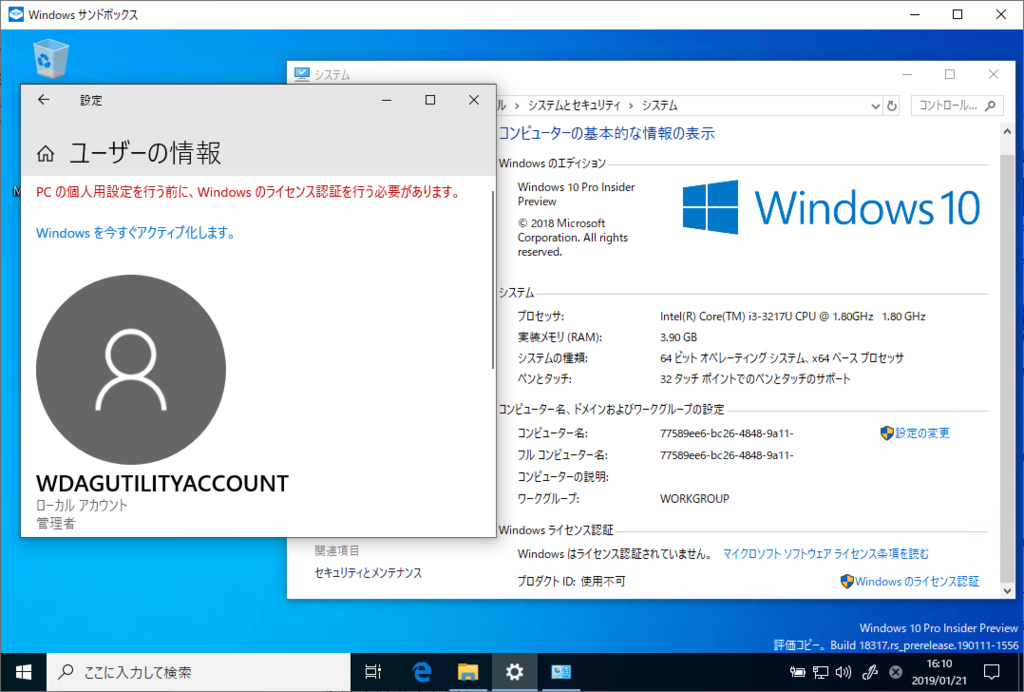Click the ローカル アカウント label

pos(82,505)
